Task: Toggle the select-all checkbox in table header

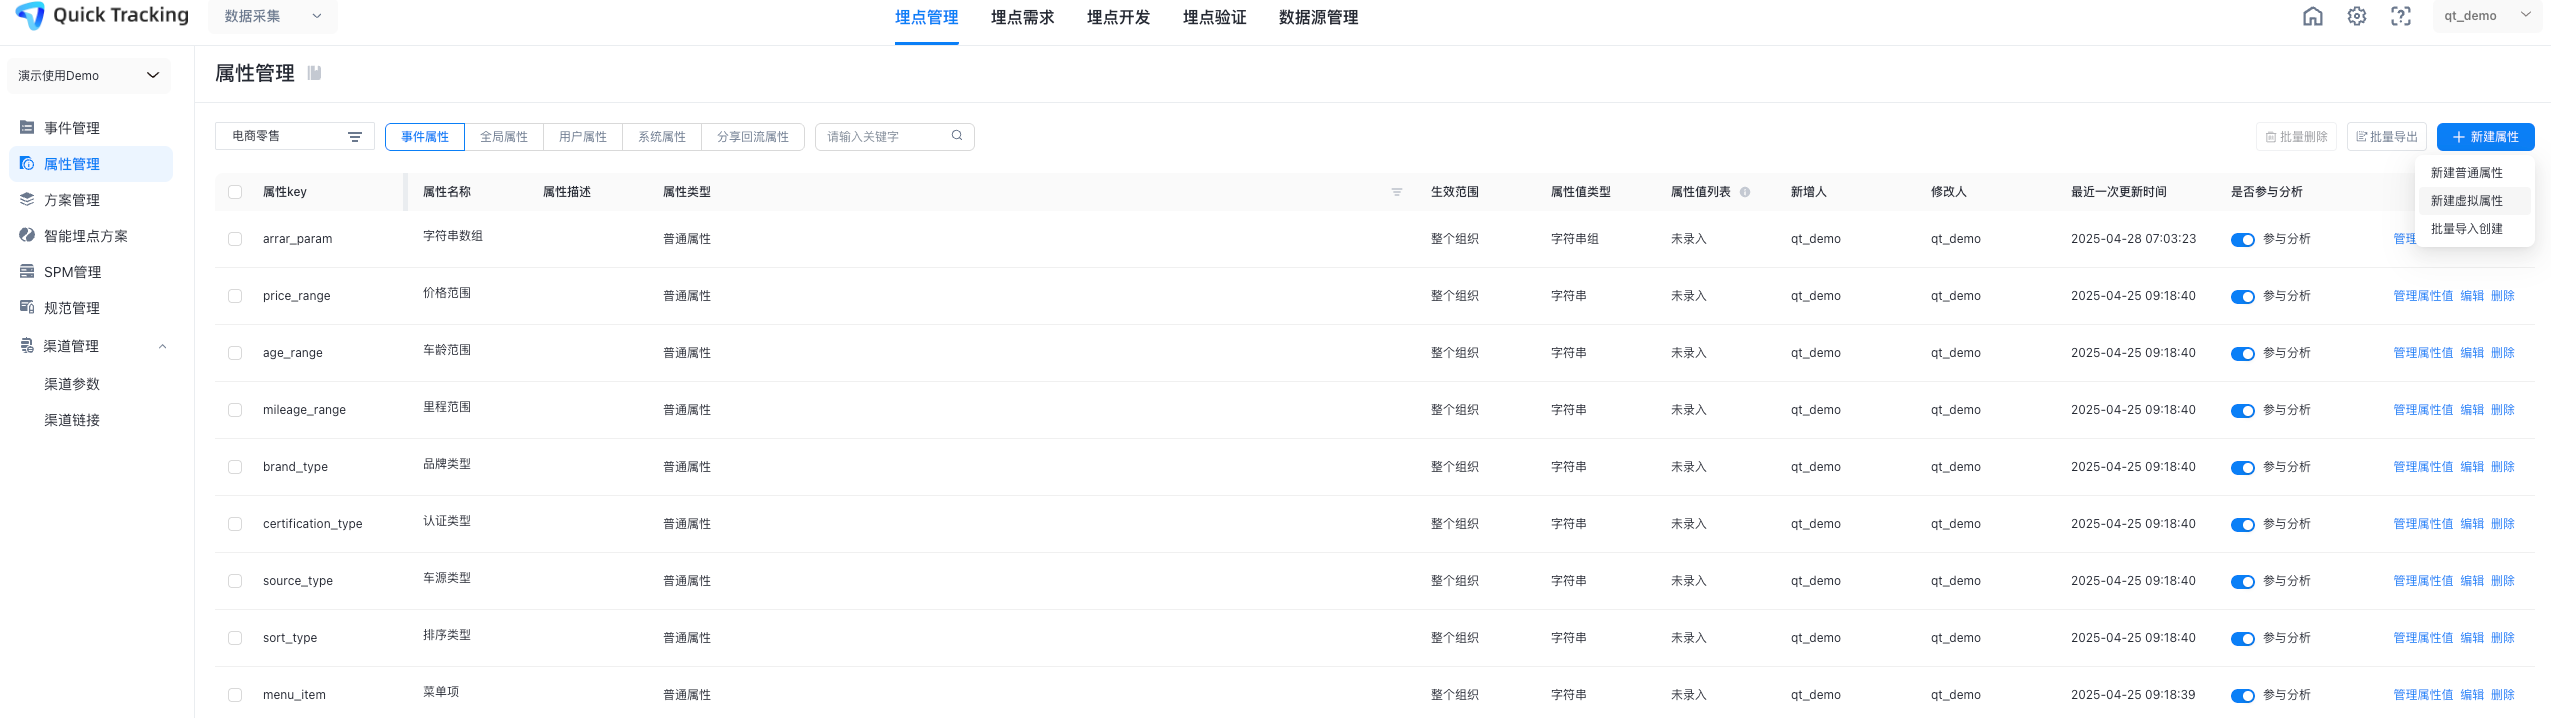Action: (235, 192)
